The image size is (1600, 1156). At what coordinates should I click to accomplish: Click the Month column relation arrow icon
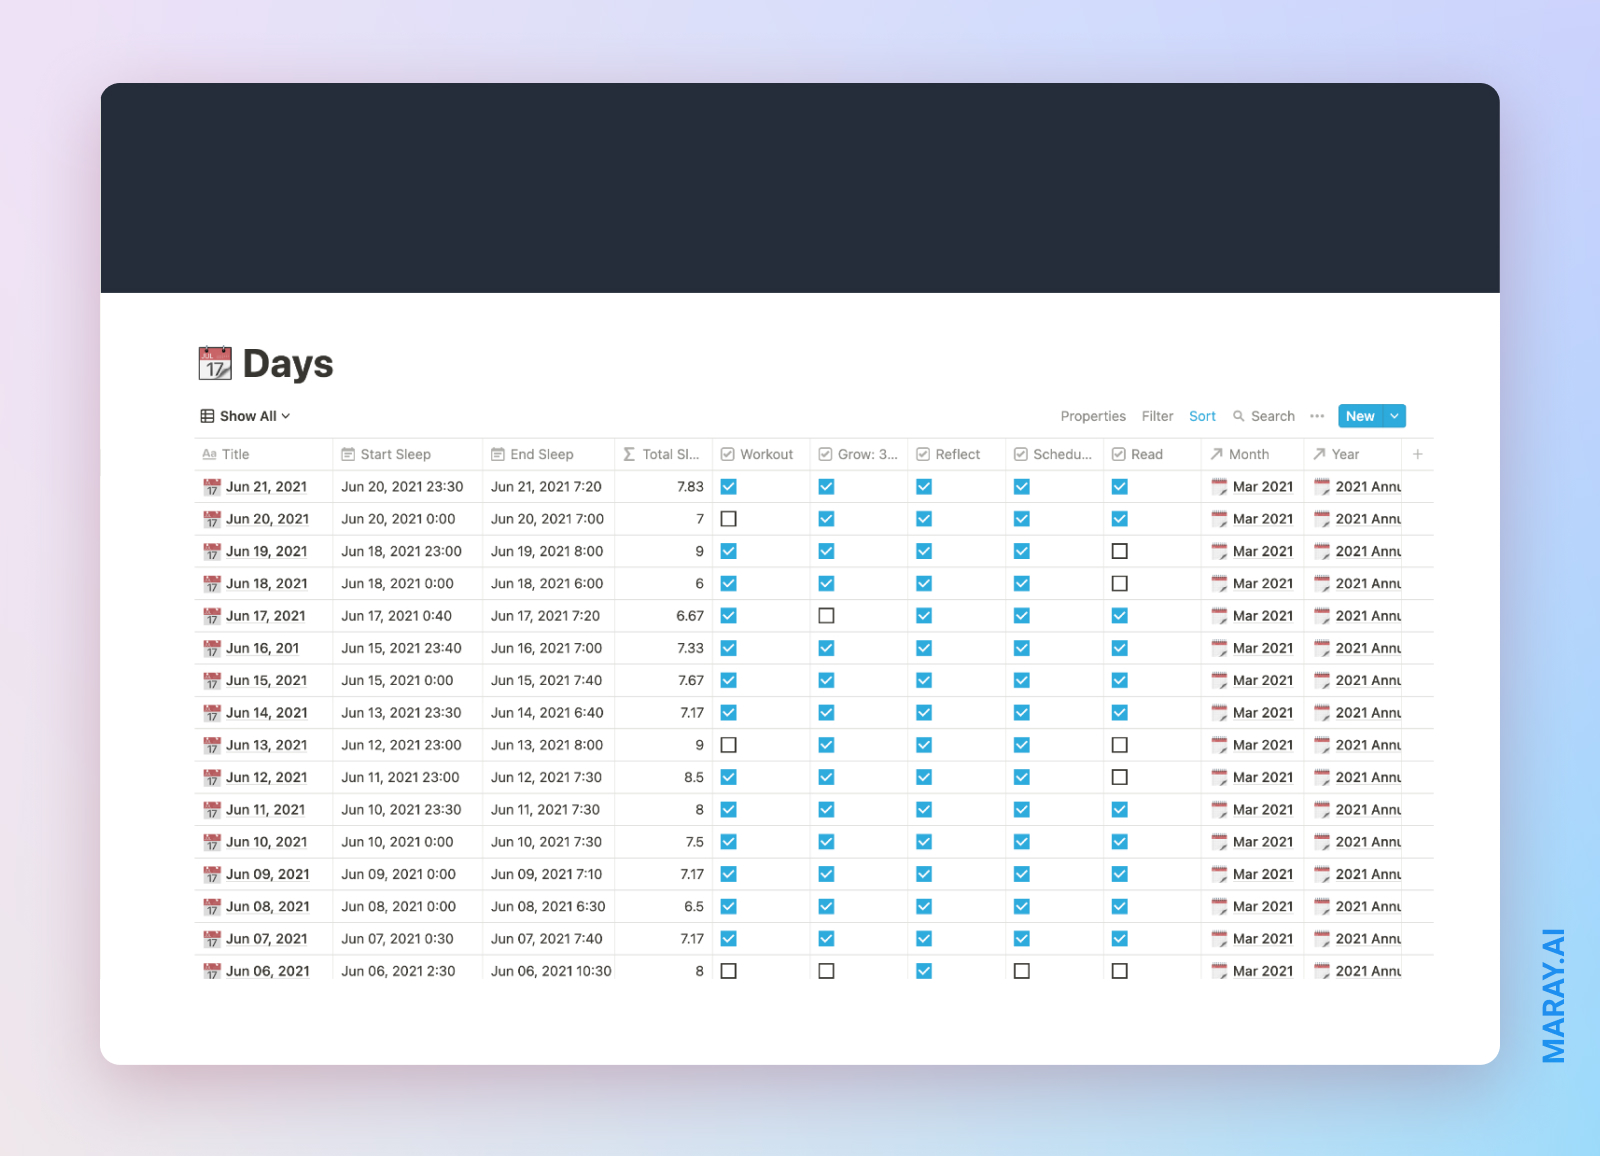pos(1217,454)
